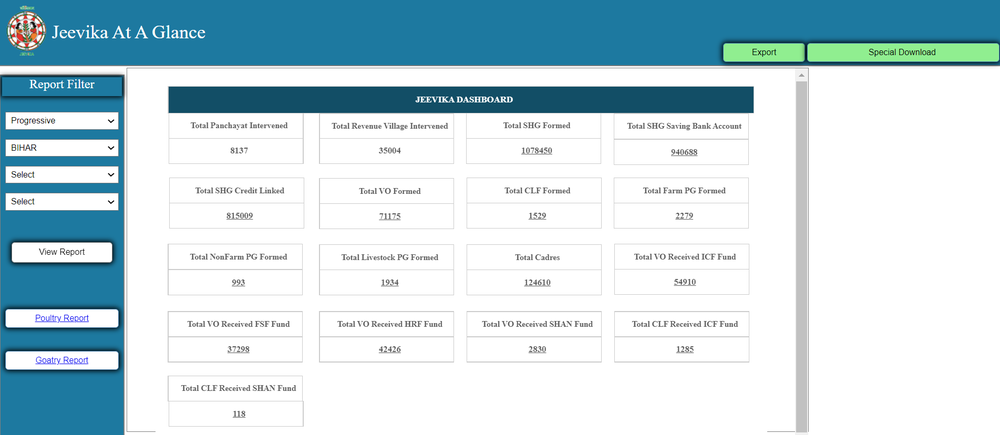
Task: Click the Total VO Received SHAN Fund label
Action: 537,324
